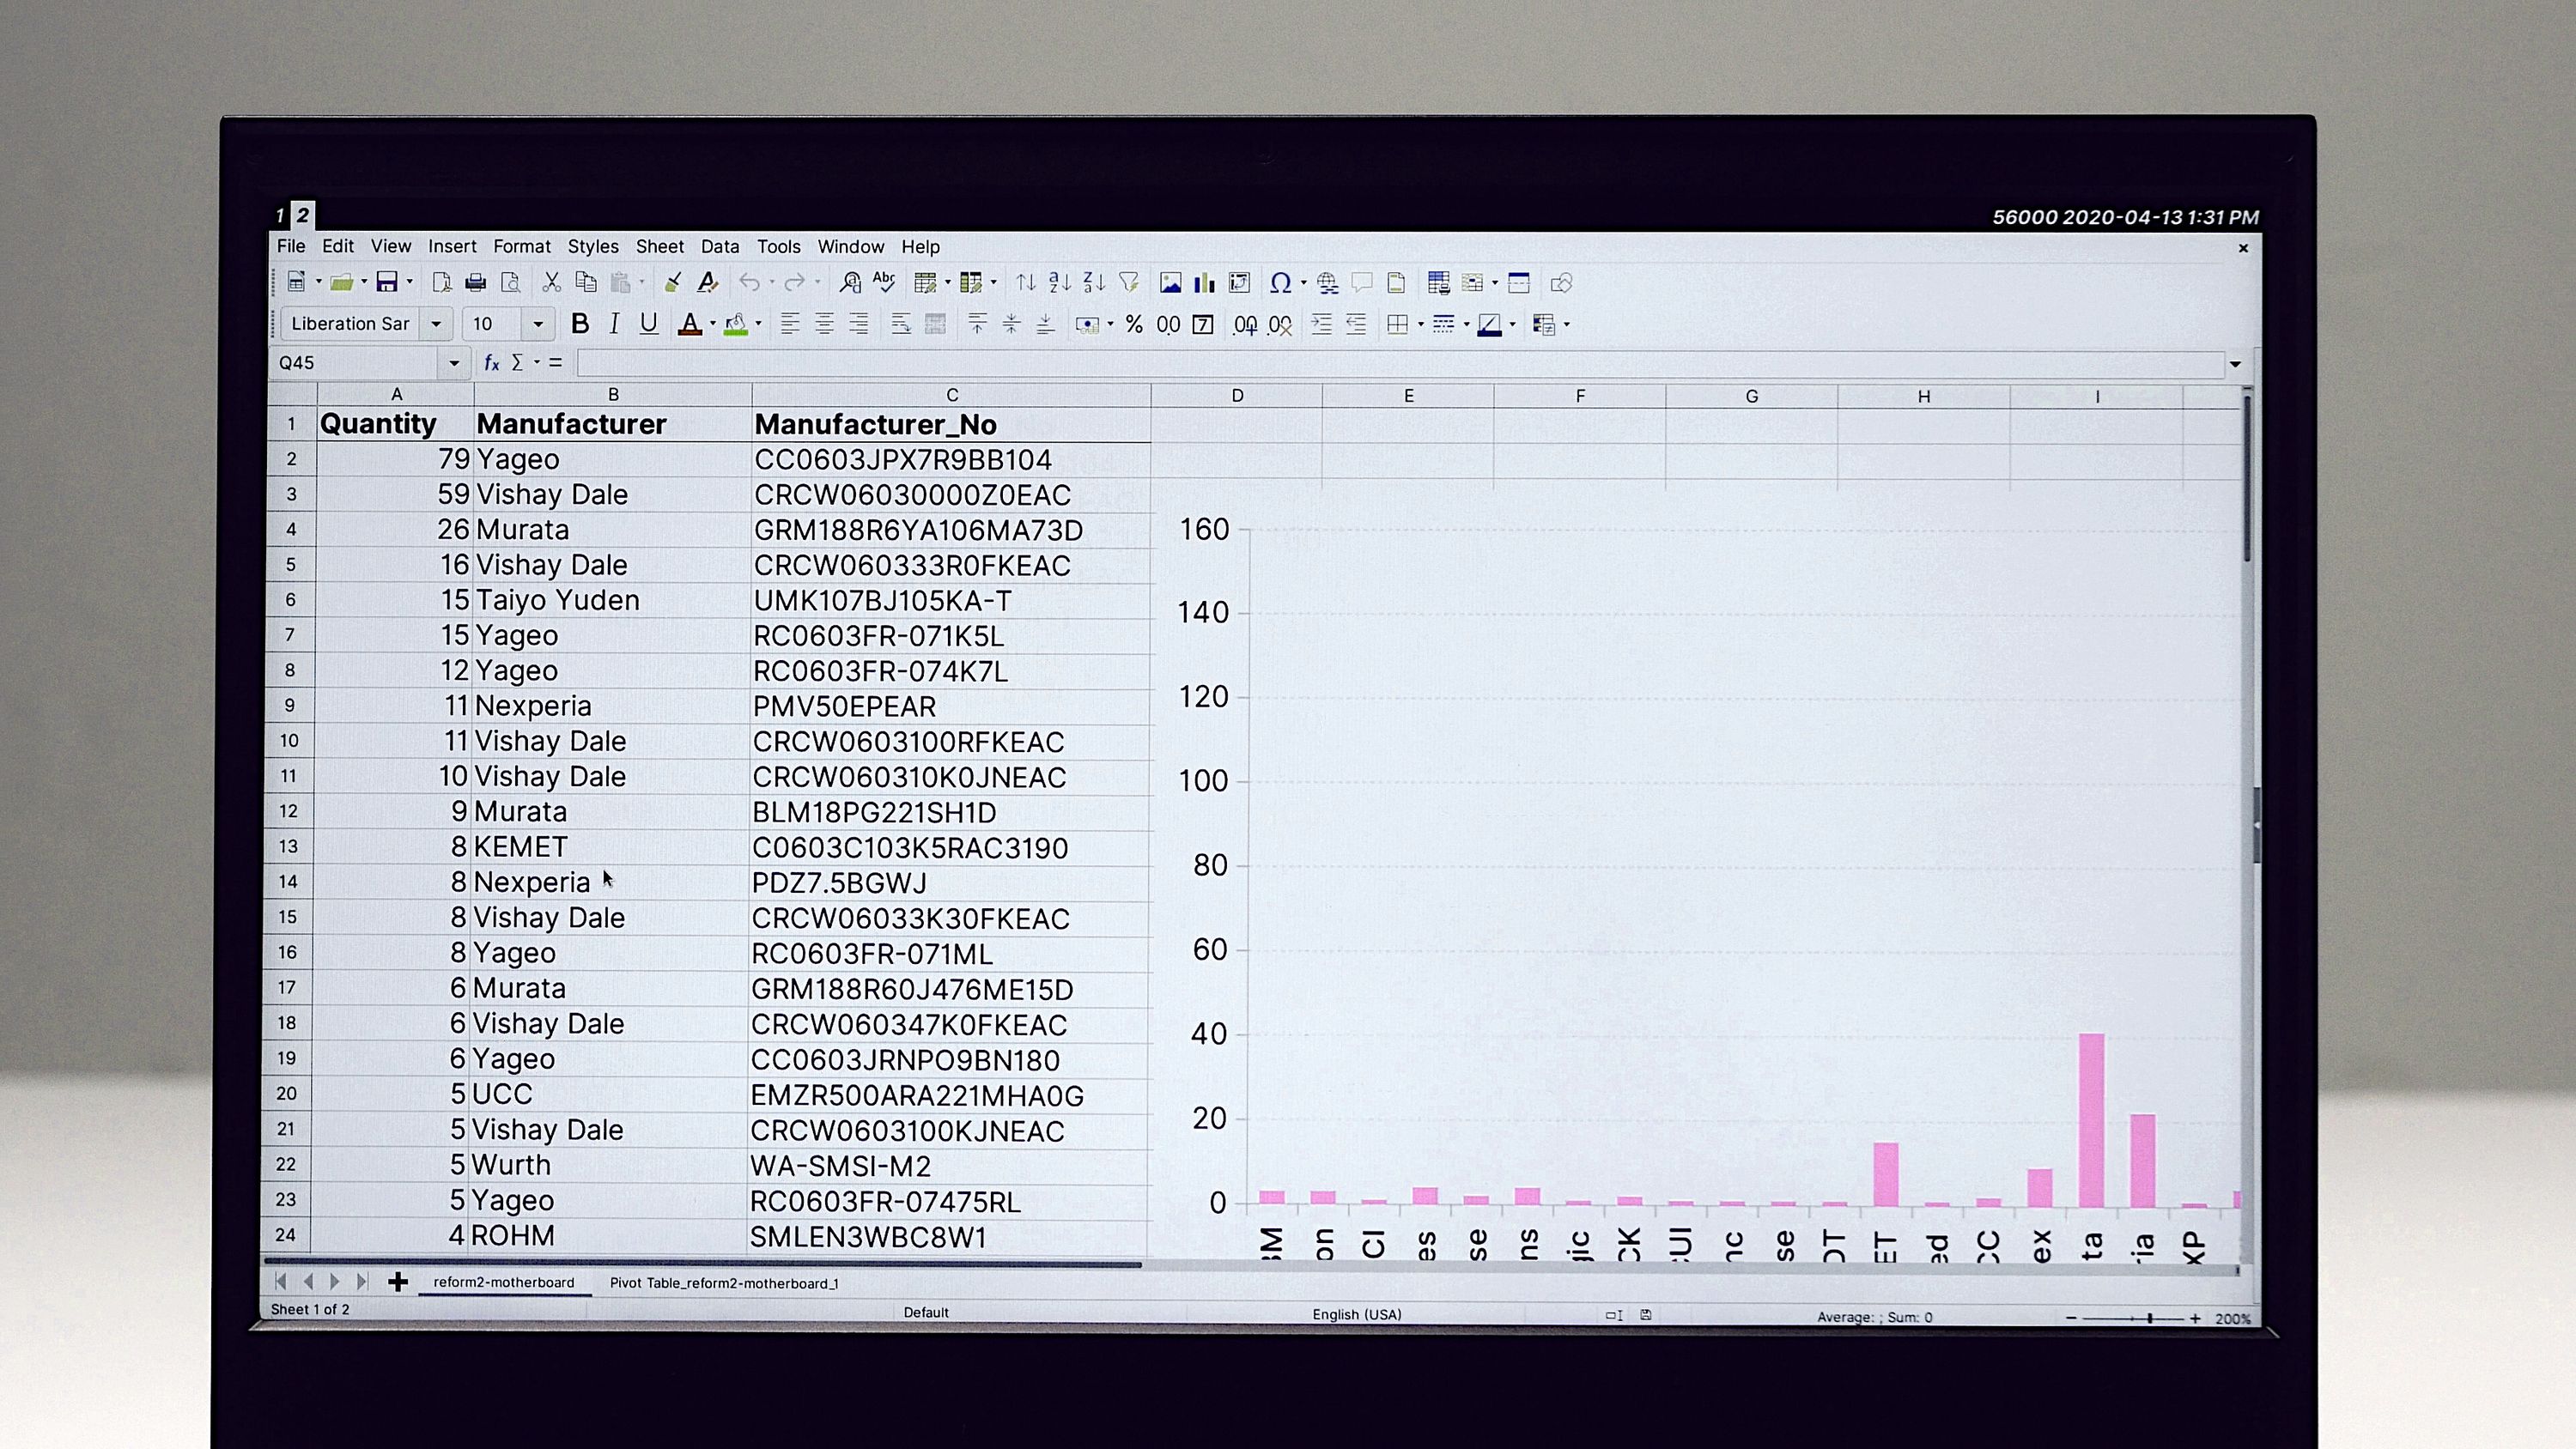2576x1449 pixels.
Task: Toggle Bold formatting
Action: click(579, 324)
